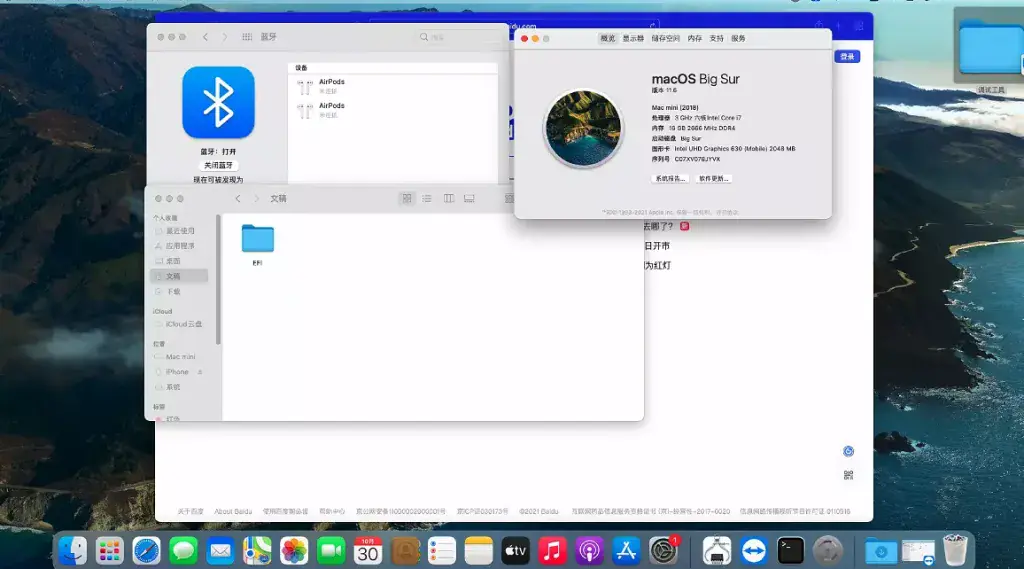Screen dimensions: 1024x569
Task: Open Music app in Dock
Action: tap(552, 551)
